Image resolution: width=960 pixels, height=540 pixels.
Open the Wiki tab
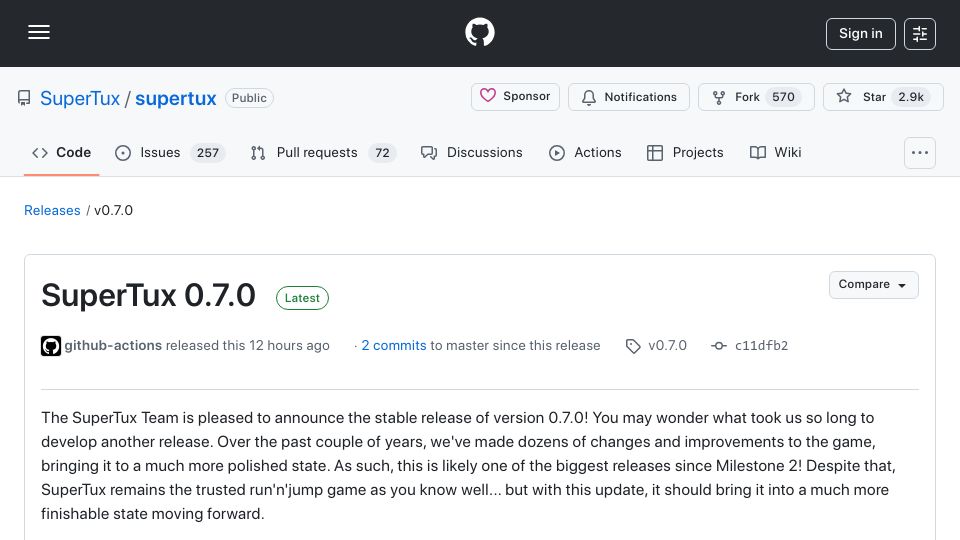[x=775, y=152]
